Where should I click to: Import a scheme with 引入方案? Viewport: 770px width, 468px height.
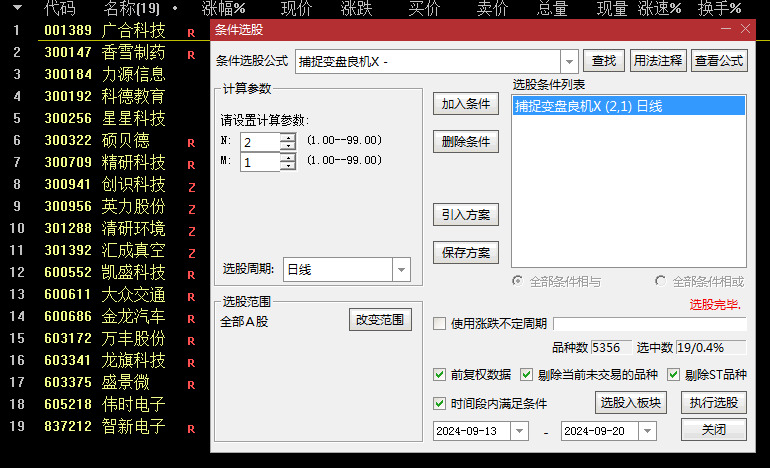(466, 215)
